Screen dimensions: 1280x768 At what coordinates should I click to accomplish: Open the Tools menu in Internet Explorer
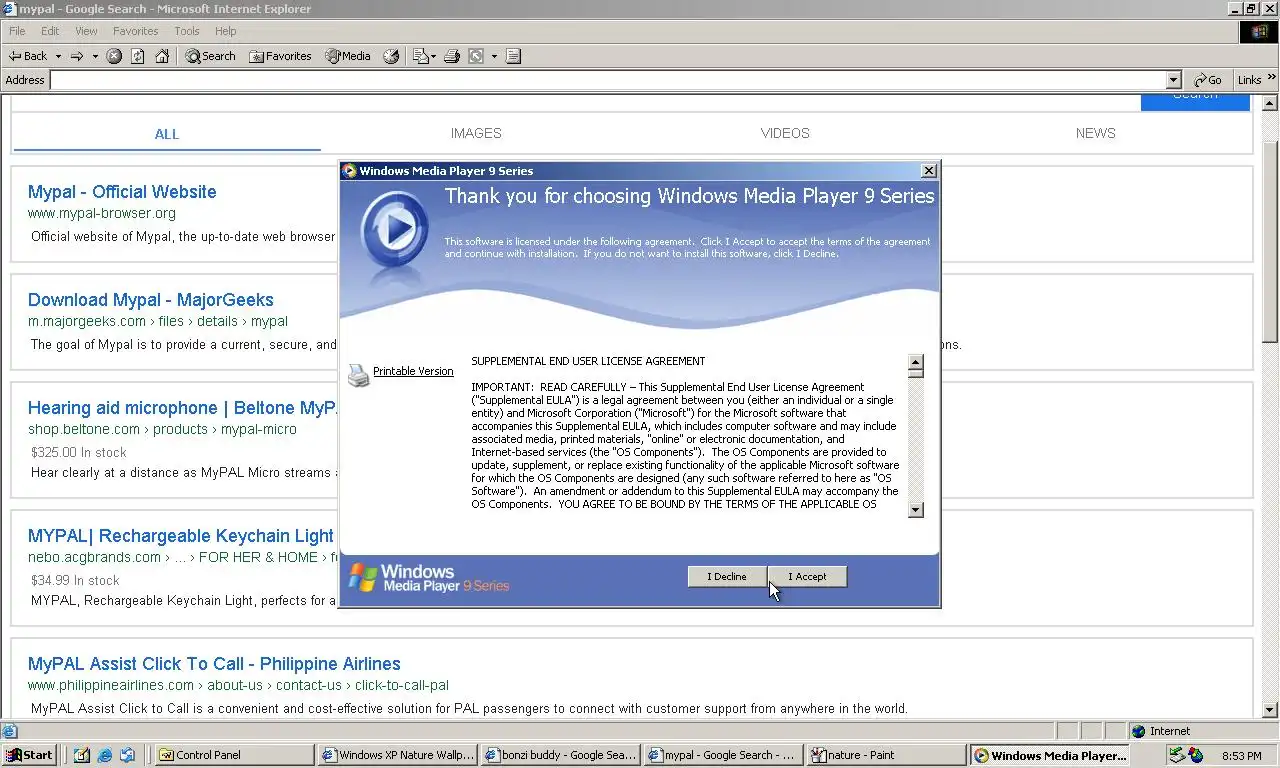(x=187, y=31)
